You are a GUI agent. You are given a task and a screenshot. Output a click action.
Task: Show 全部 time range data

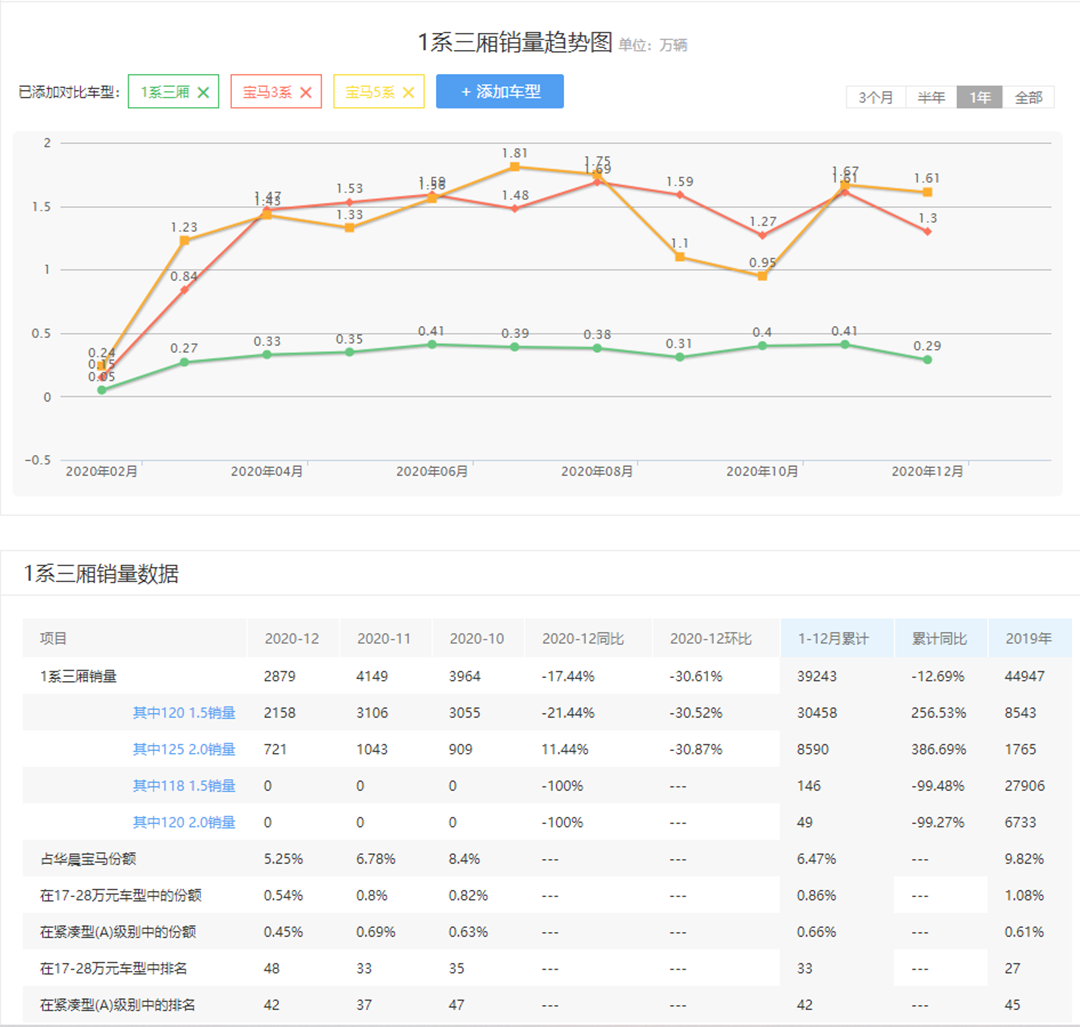coord(1028,97)
